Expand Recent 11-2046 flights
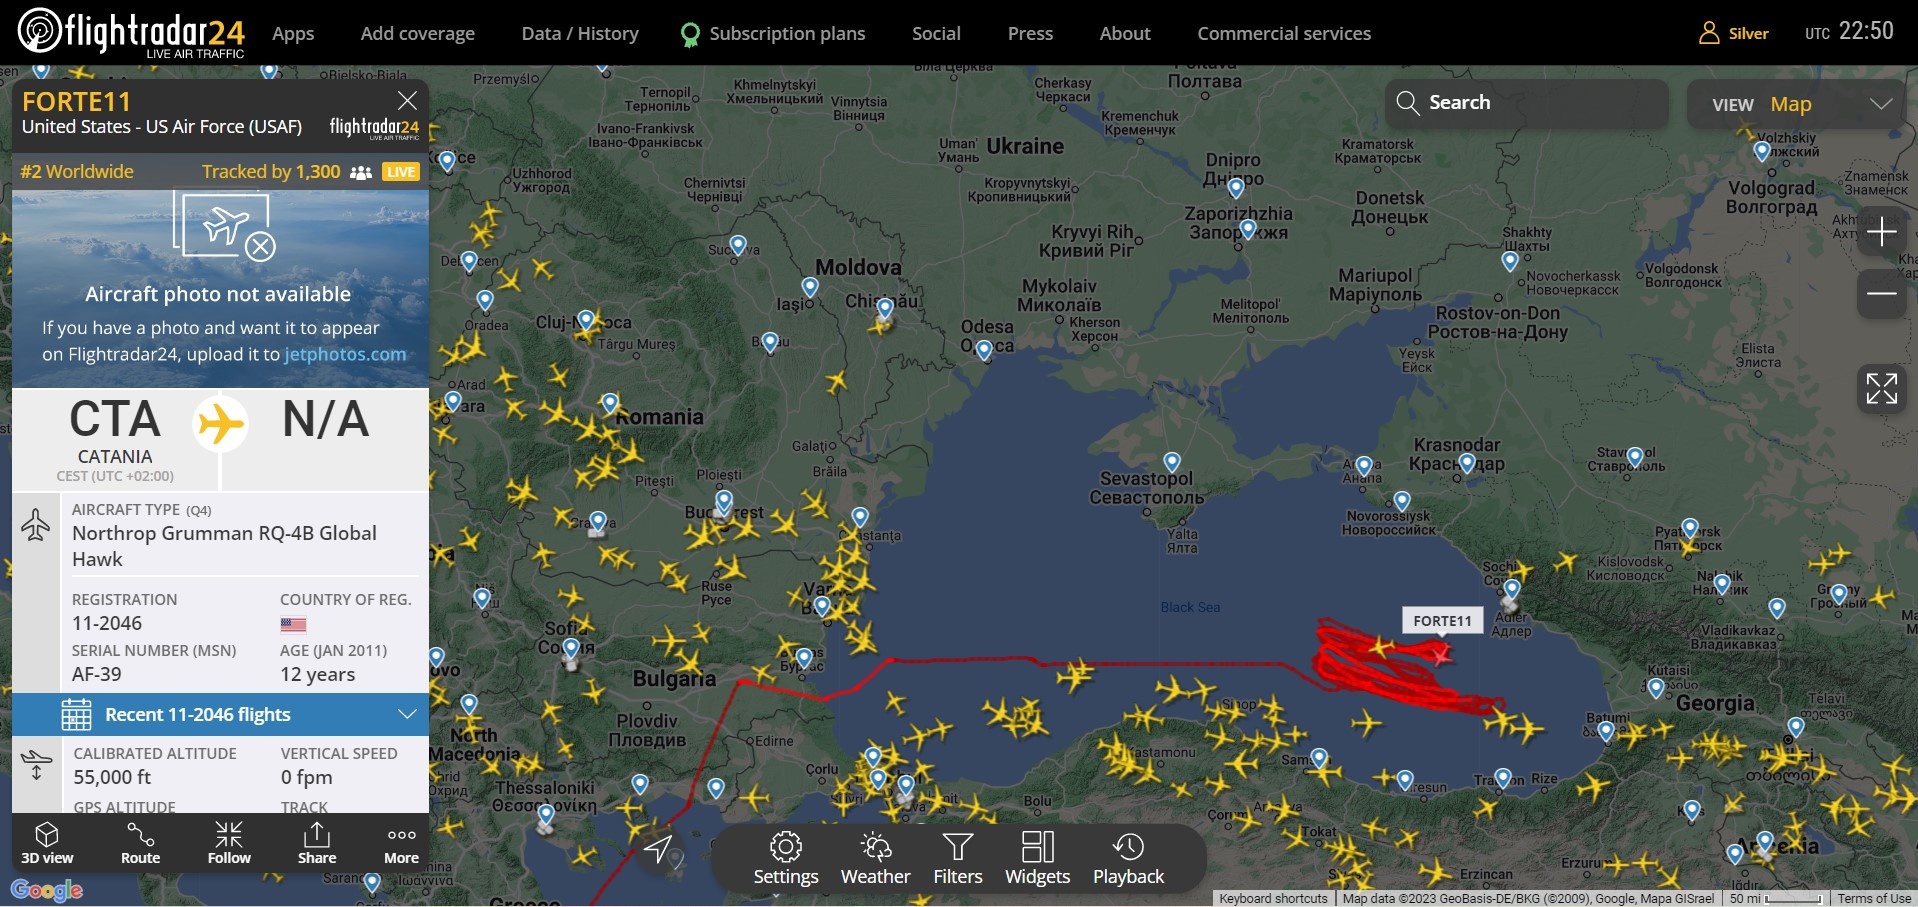 [x=220, y=714]
